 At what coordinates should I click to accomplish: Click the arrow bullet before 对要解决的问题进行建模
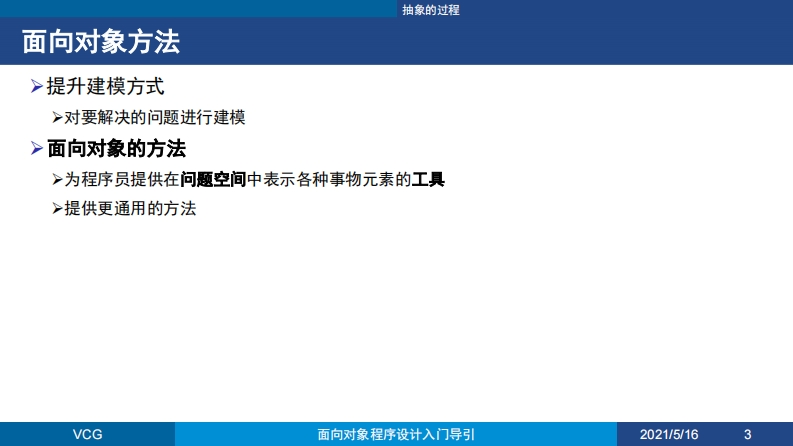pyautogui.click(x=57, y=118)
